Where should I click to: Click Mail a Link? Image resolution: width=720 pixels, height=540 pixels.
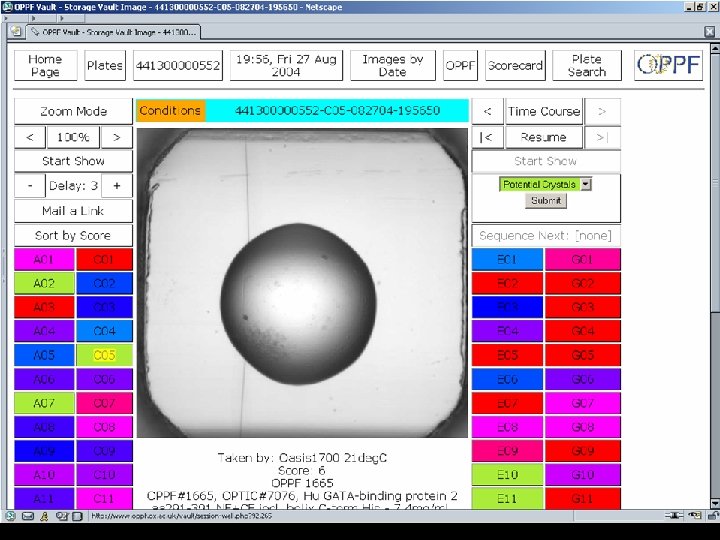click(x=73, y=211)
